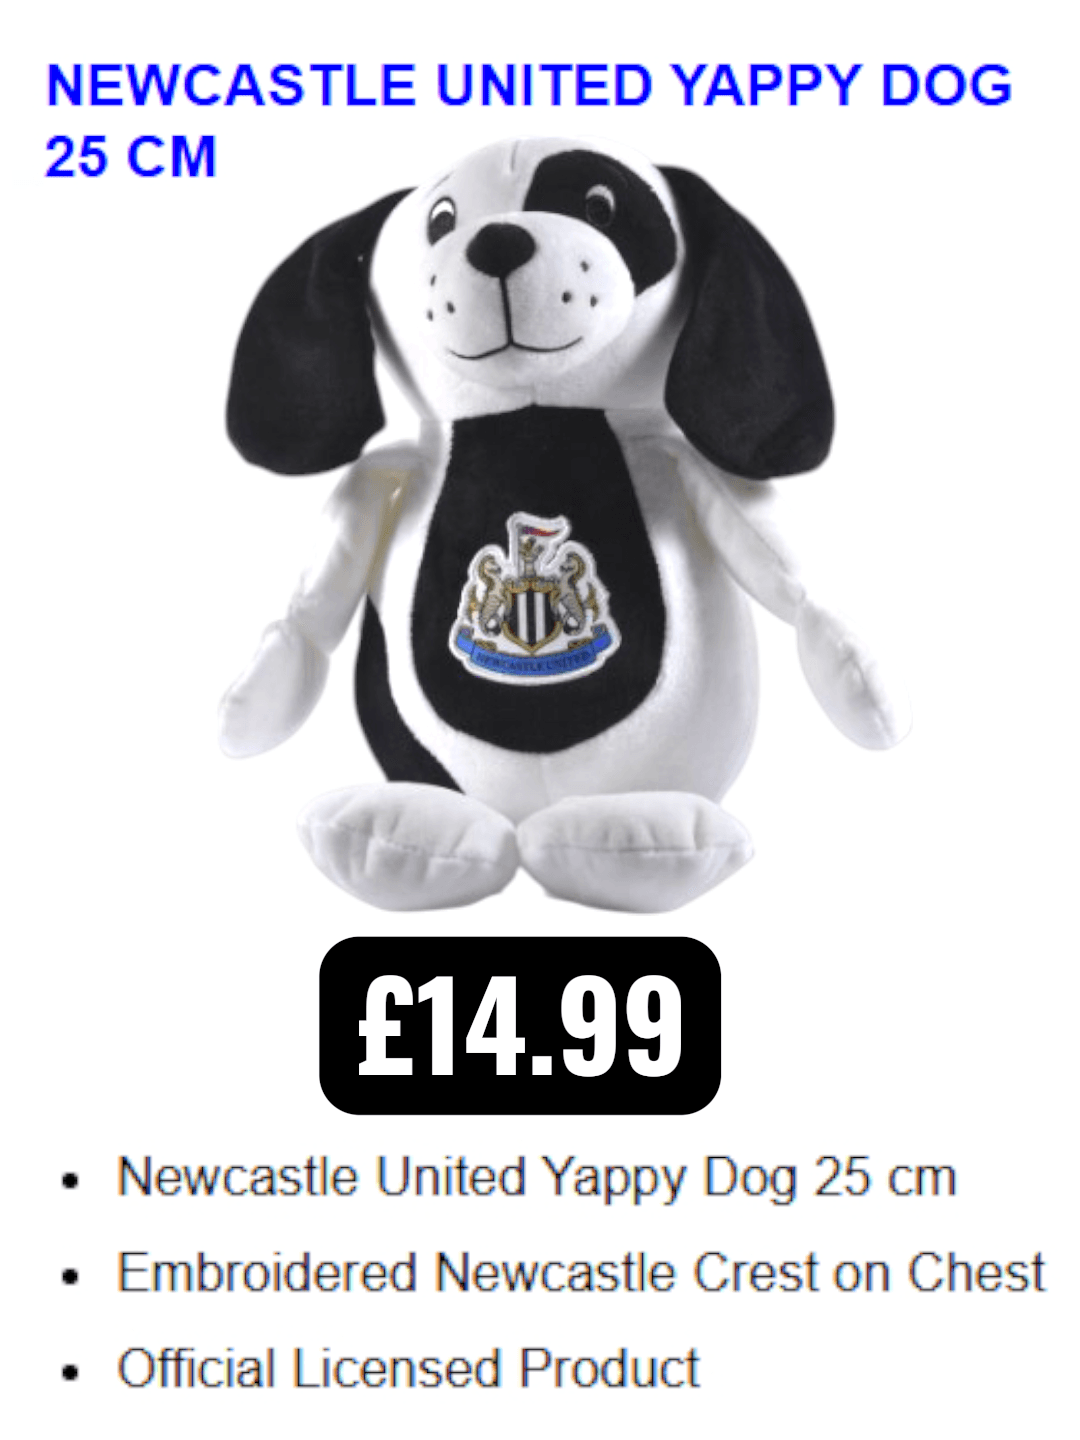Click the 'Official Licensed Product' text
The width and height of the screenshot is (1080, 1440).
click(x=408, y=1369)
